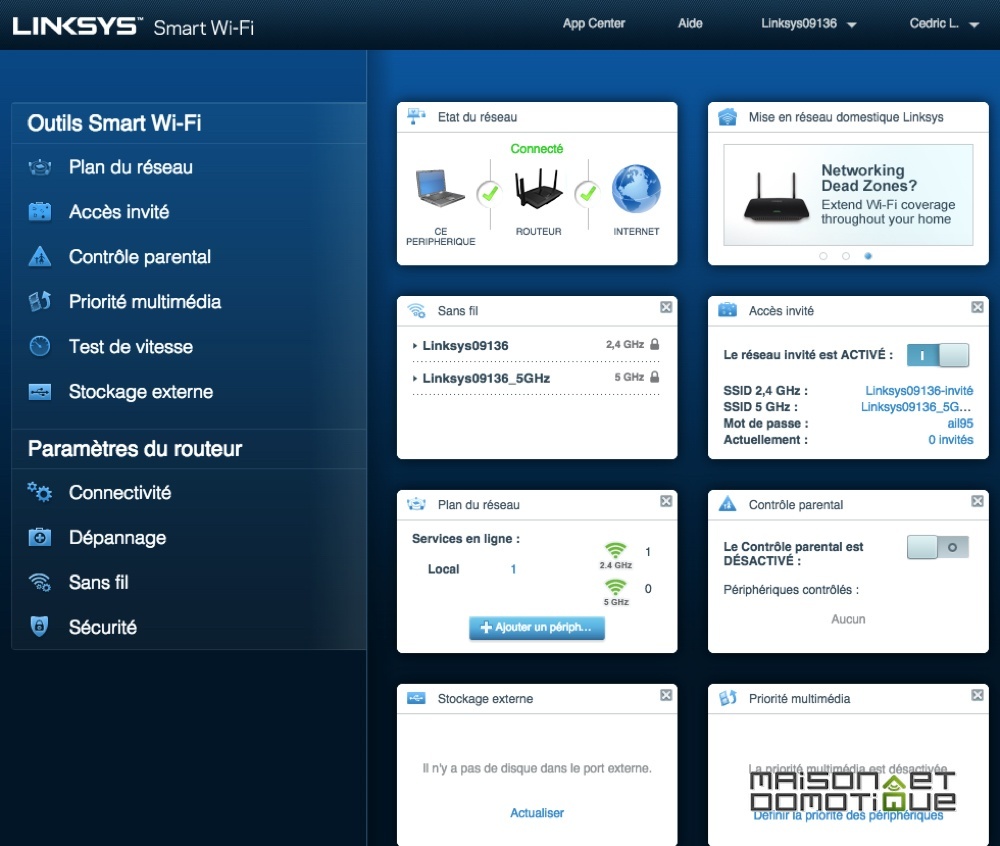The width and height of the screenshot is (1000, 846).
Task: Click the Sans fil wifi sidebar icon
Action: [x=40, y=582]
